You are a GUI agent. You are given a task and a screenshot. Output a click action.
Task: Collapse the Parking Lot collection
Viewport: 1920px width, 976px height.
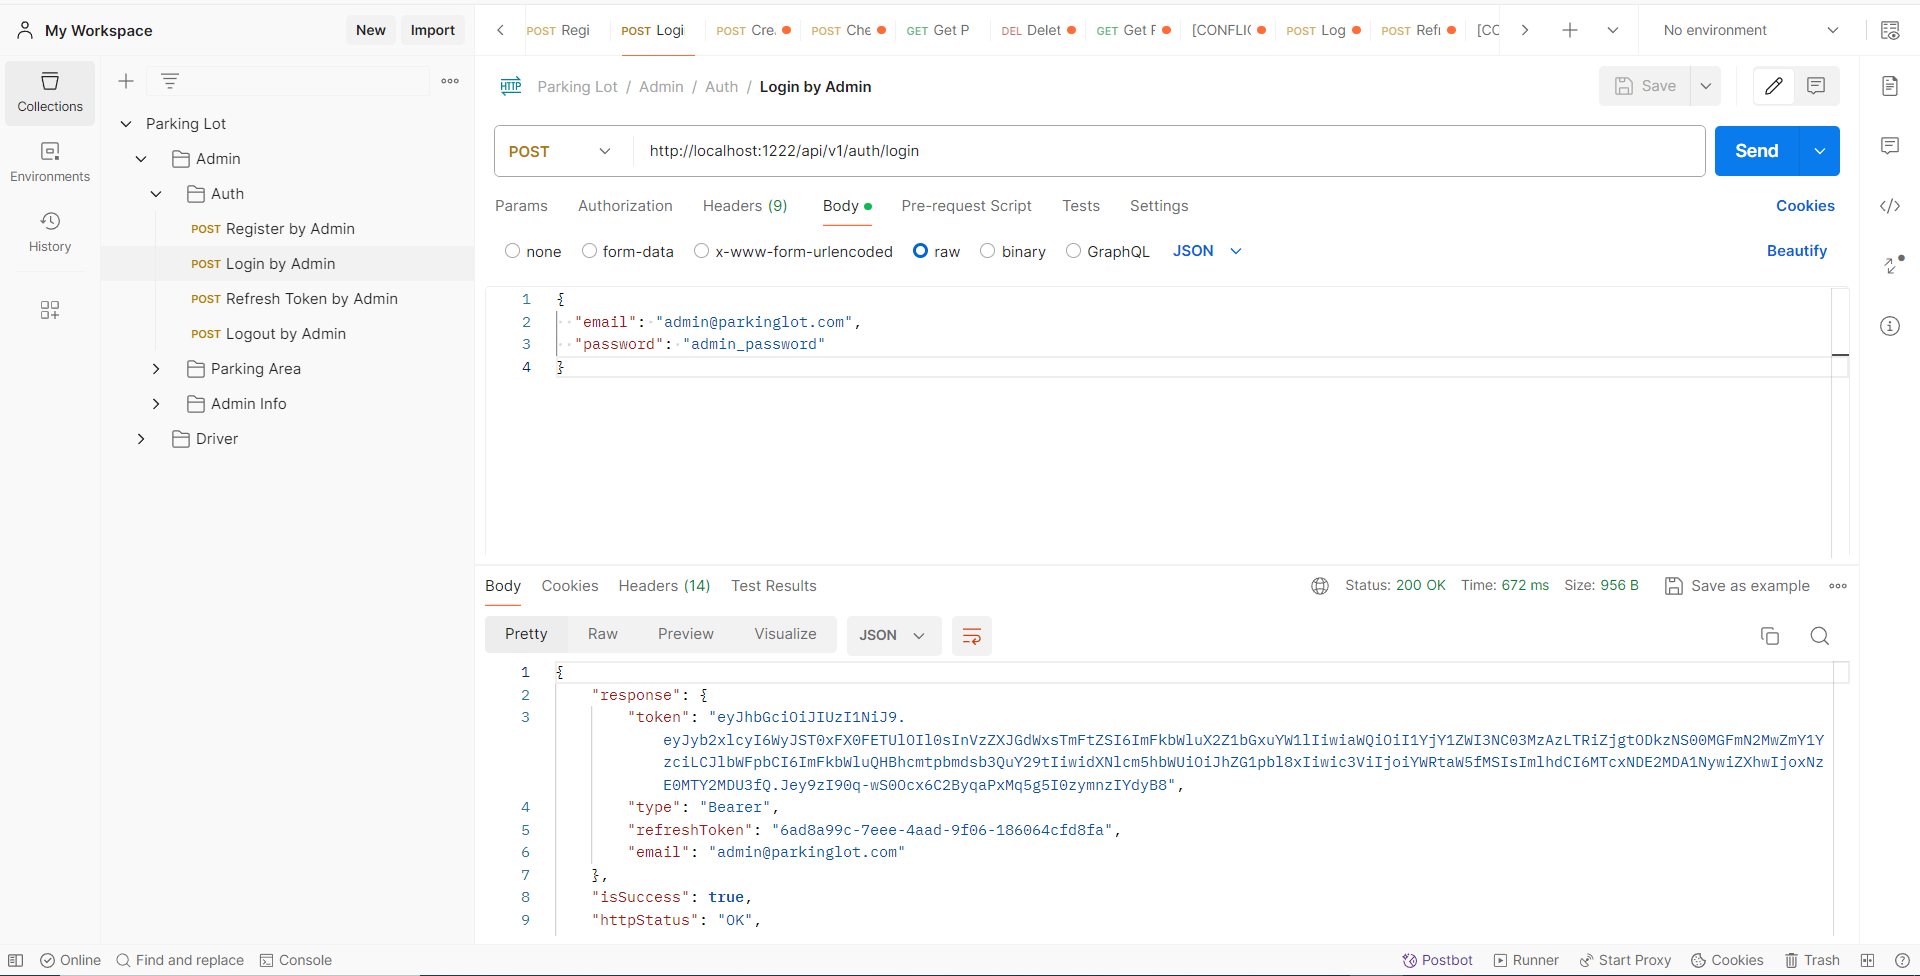pyautogui.click(x=126, y=124)
